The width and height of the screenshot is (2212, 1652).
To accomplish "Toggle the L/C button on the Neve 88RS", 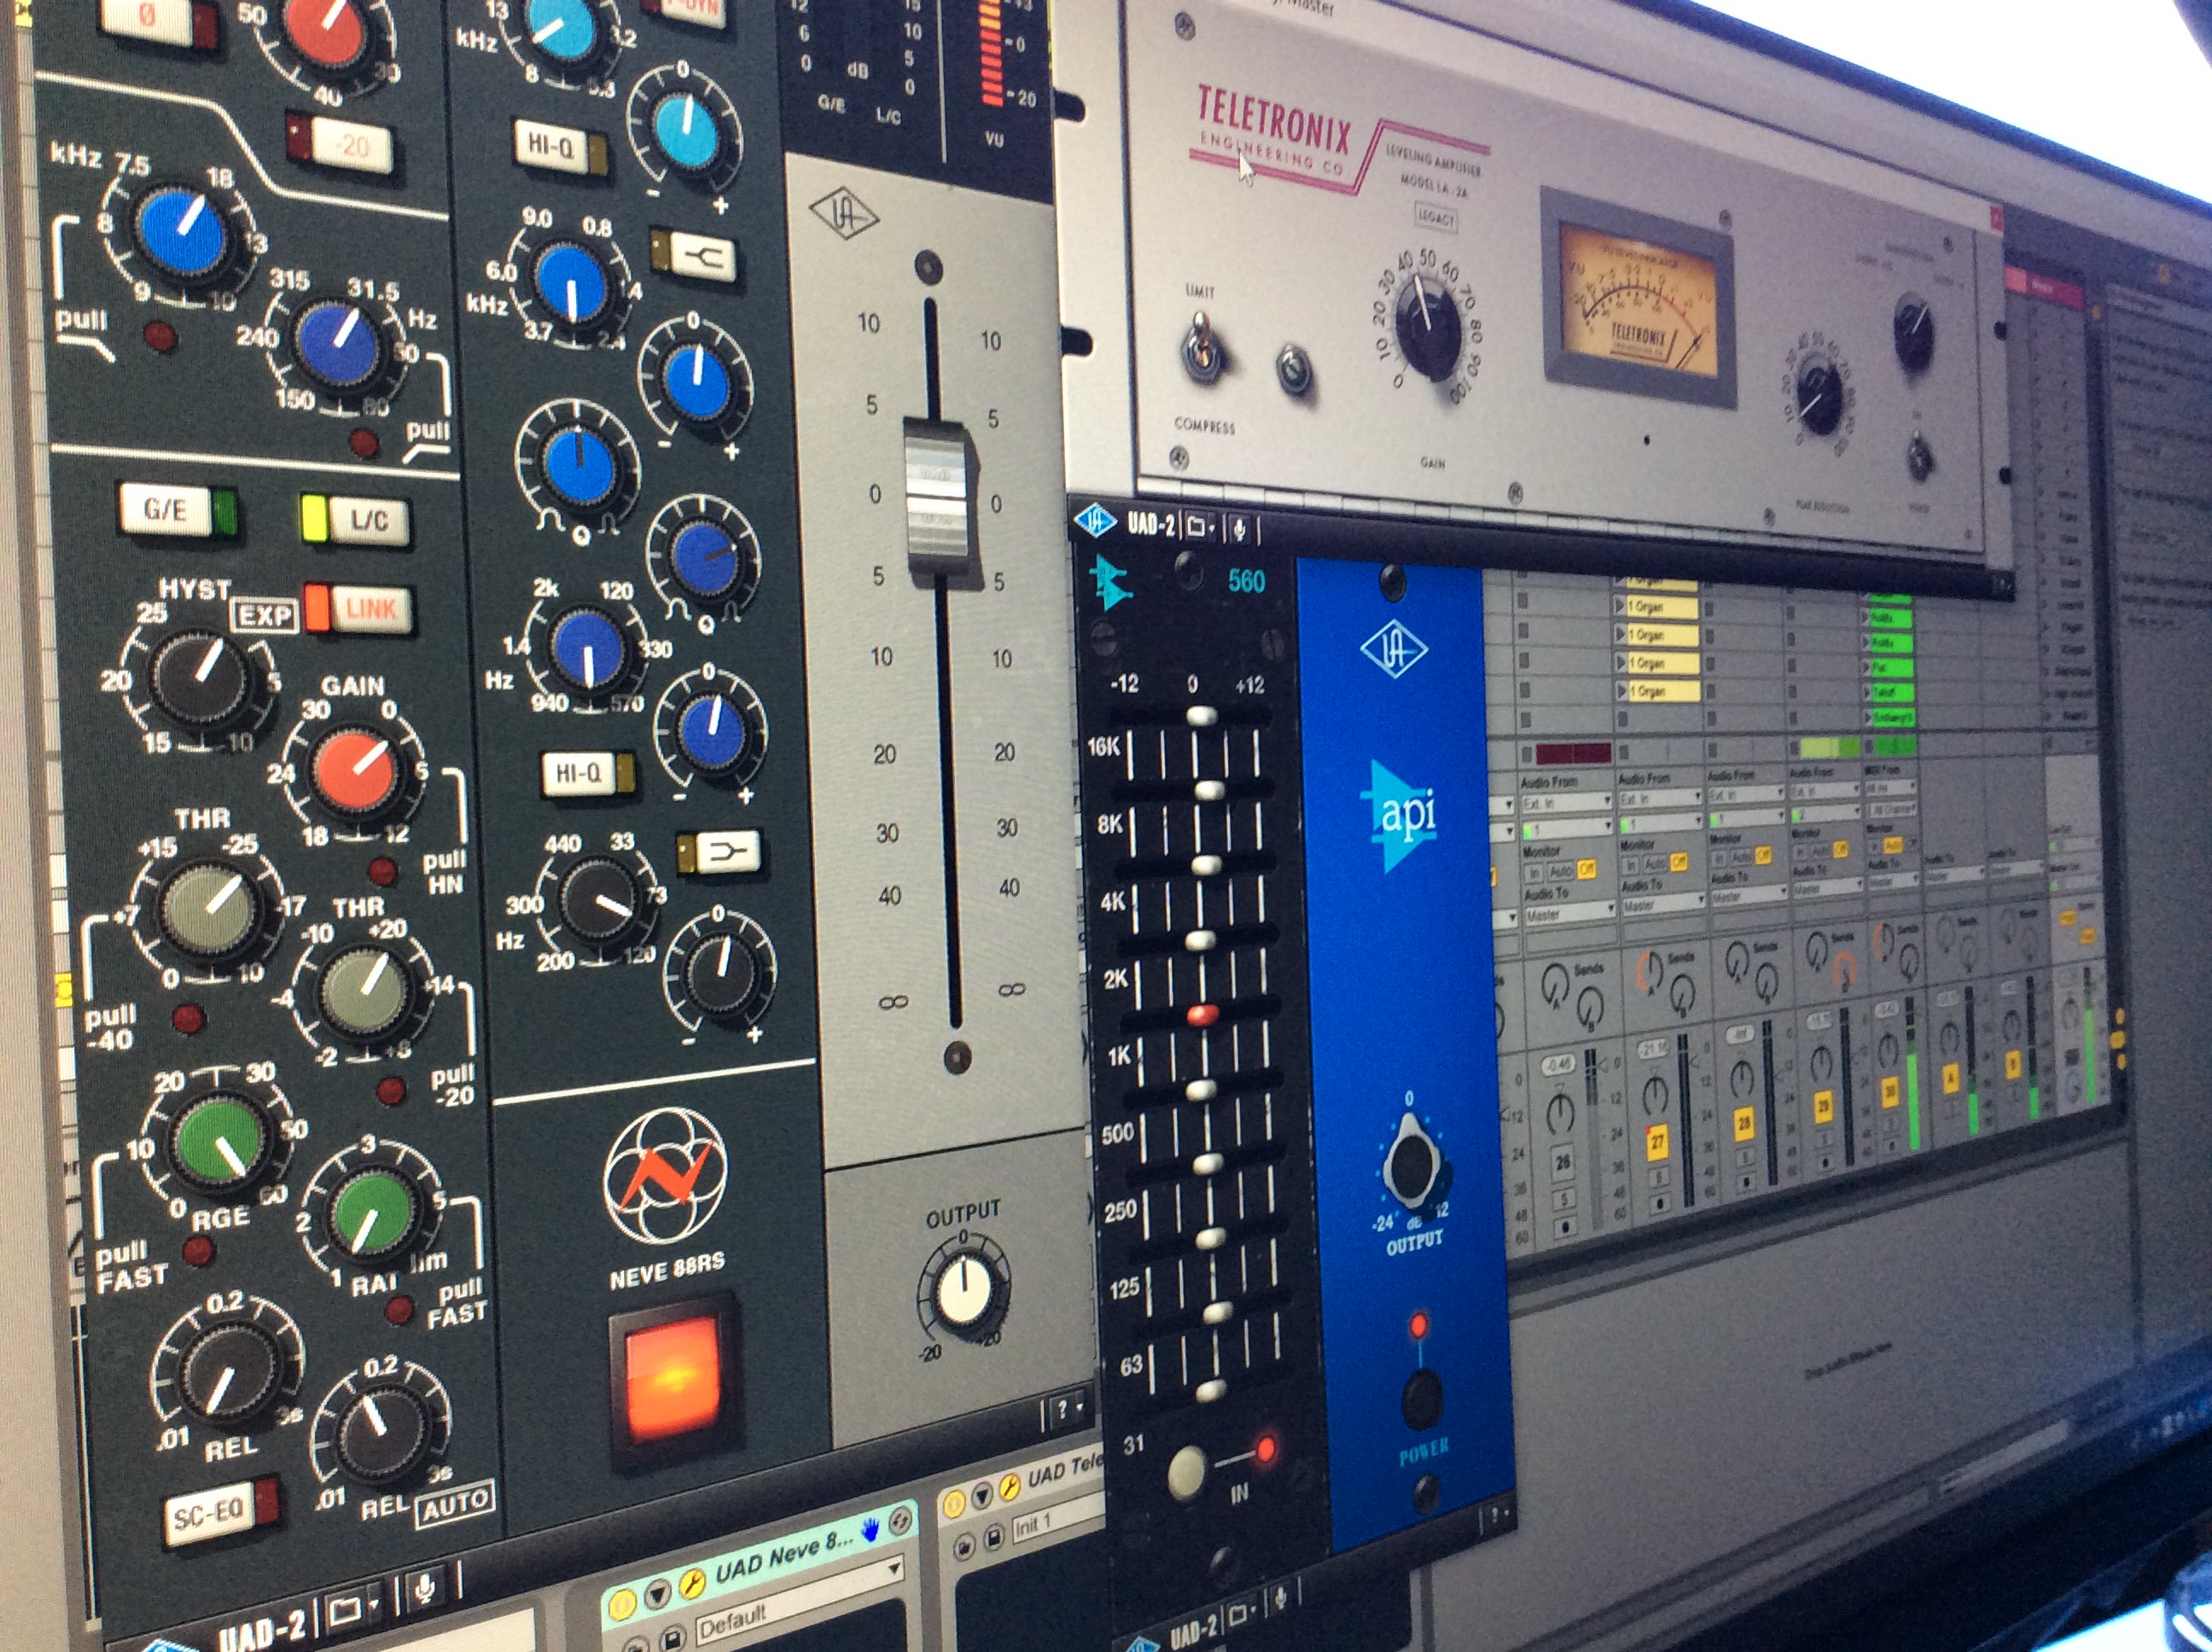I will point(356,520).
